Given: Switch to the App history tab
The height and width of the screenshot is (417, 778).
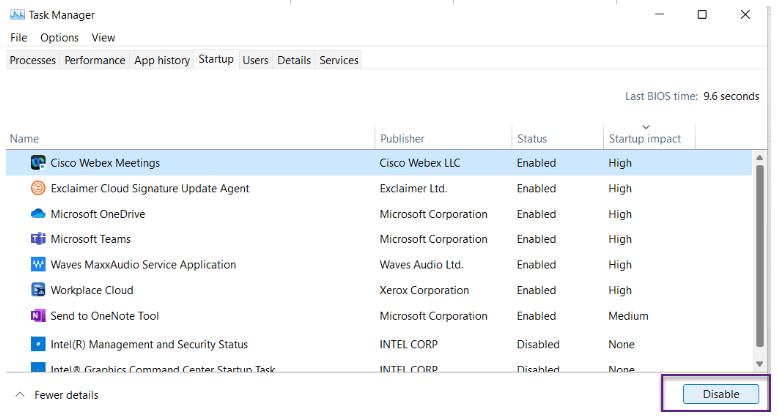Looking at the screenshot, I should [162, 60].
